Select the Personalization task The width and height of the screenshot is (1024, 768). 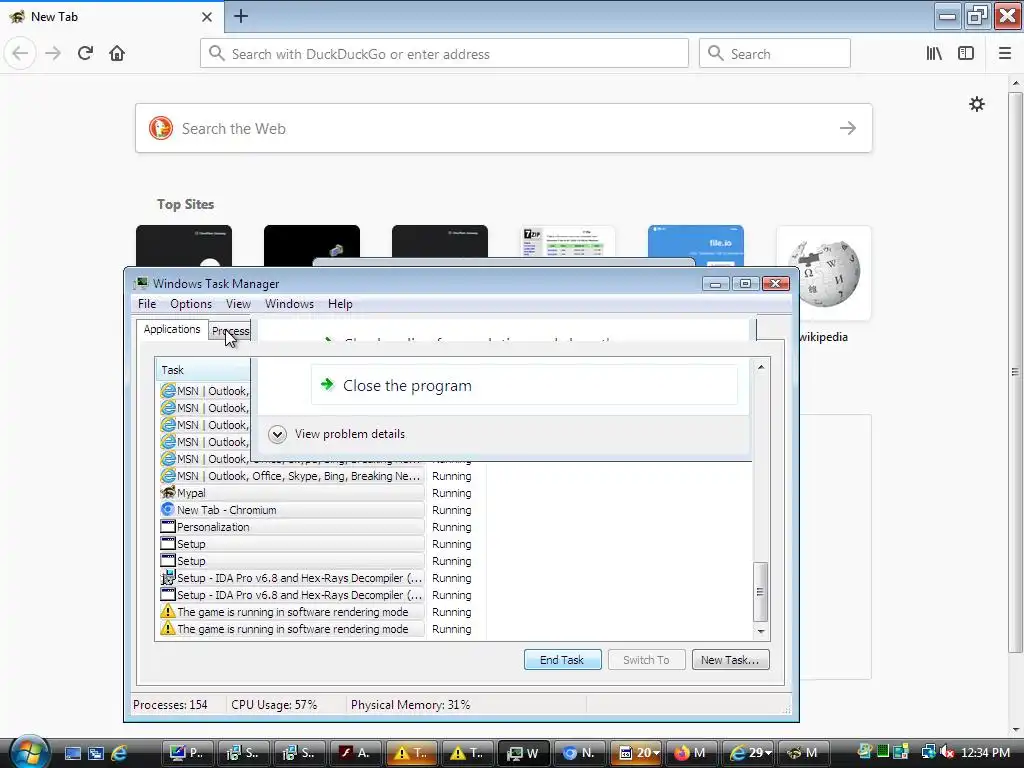coord(292,527)
